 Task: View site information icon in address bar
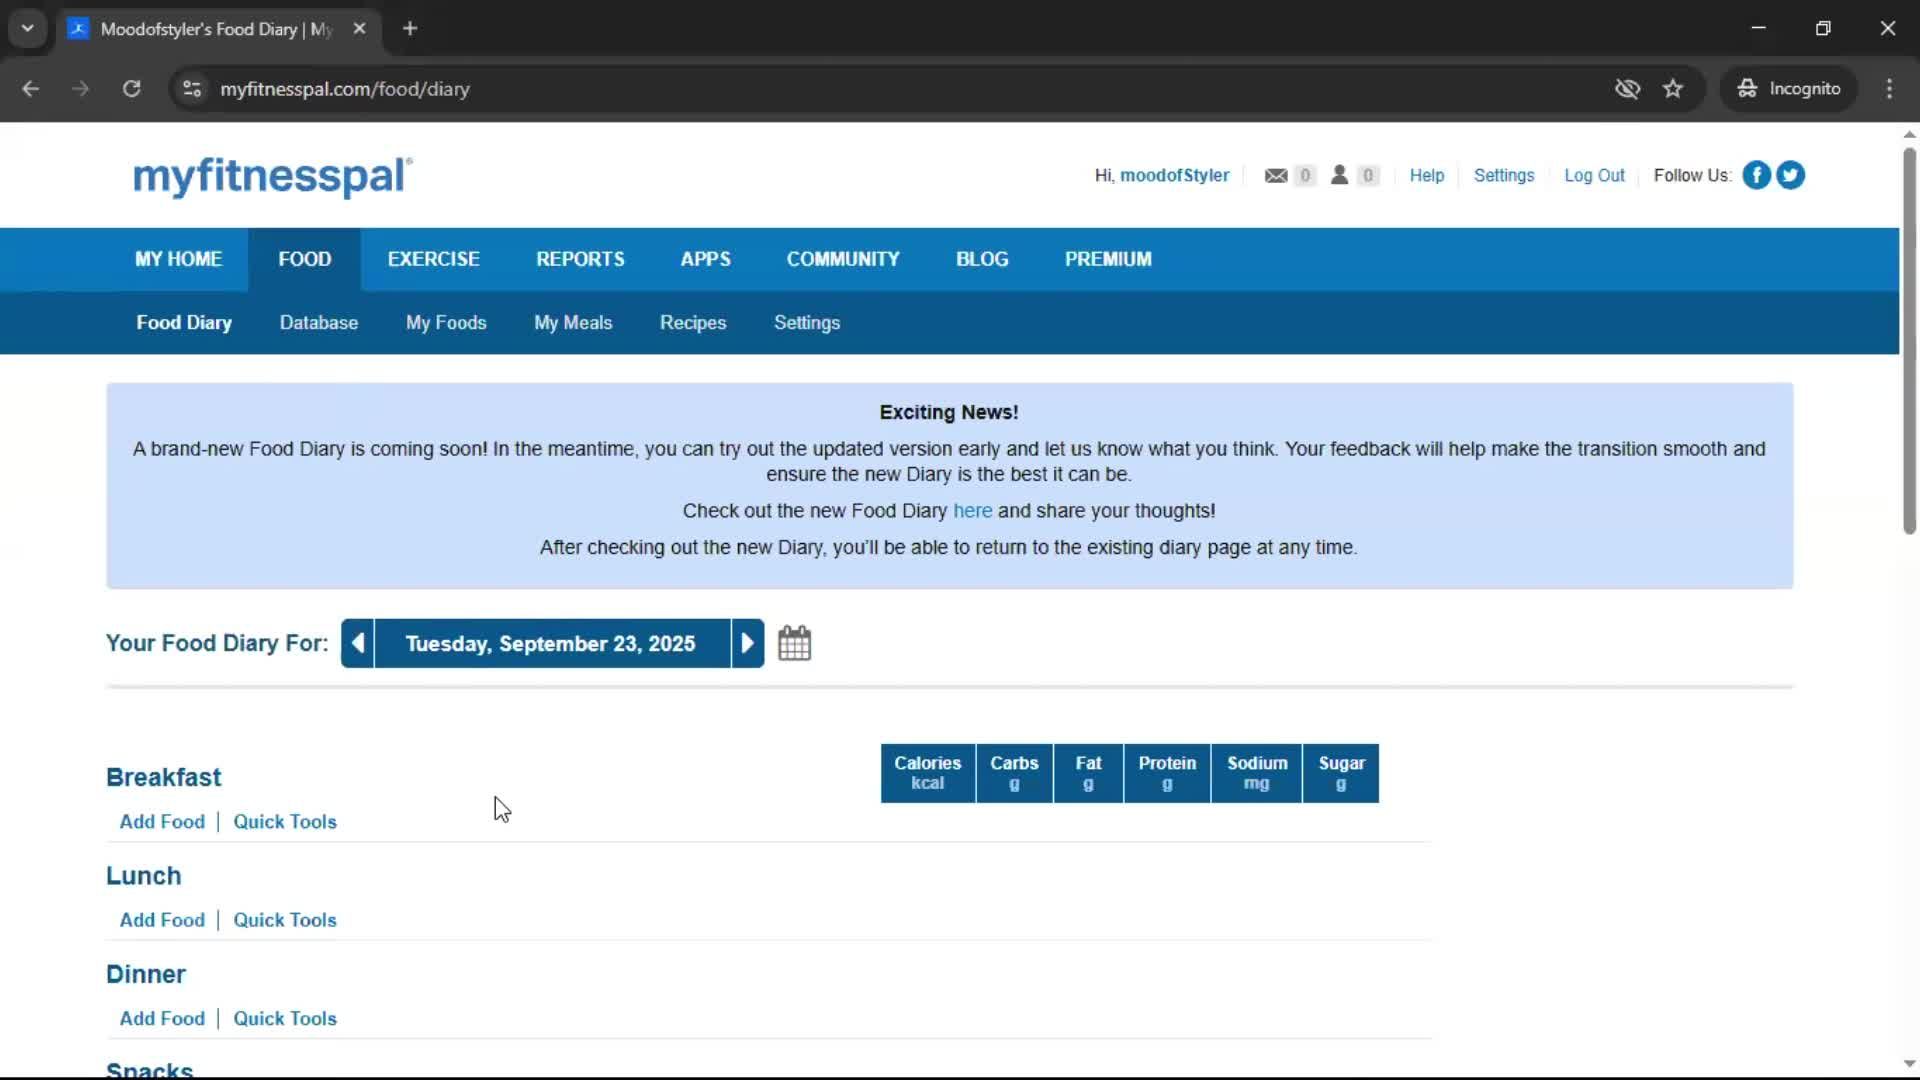192,89
